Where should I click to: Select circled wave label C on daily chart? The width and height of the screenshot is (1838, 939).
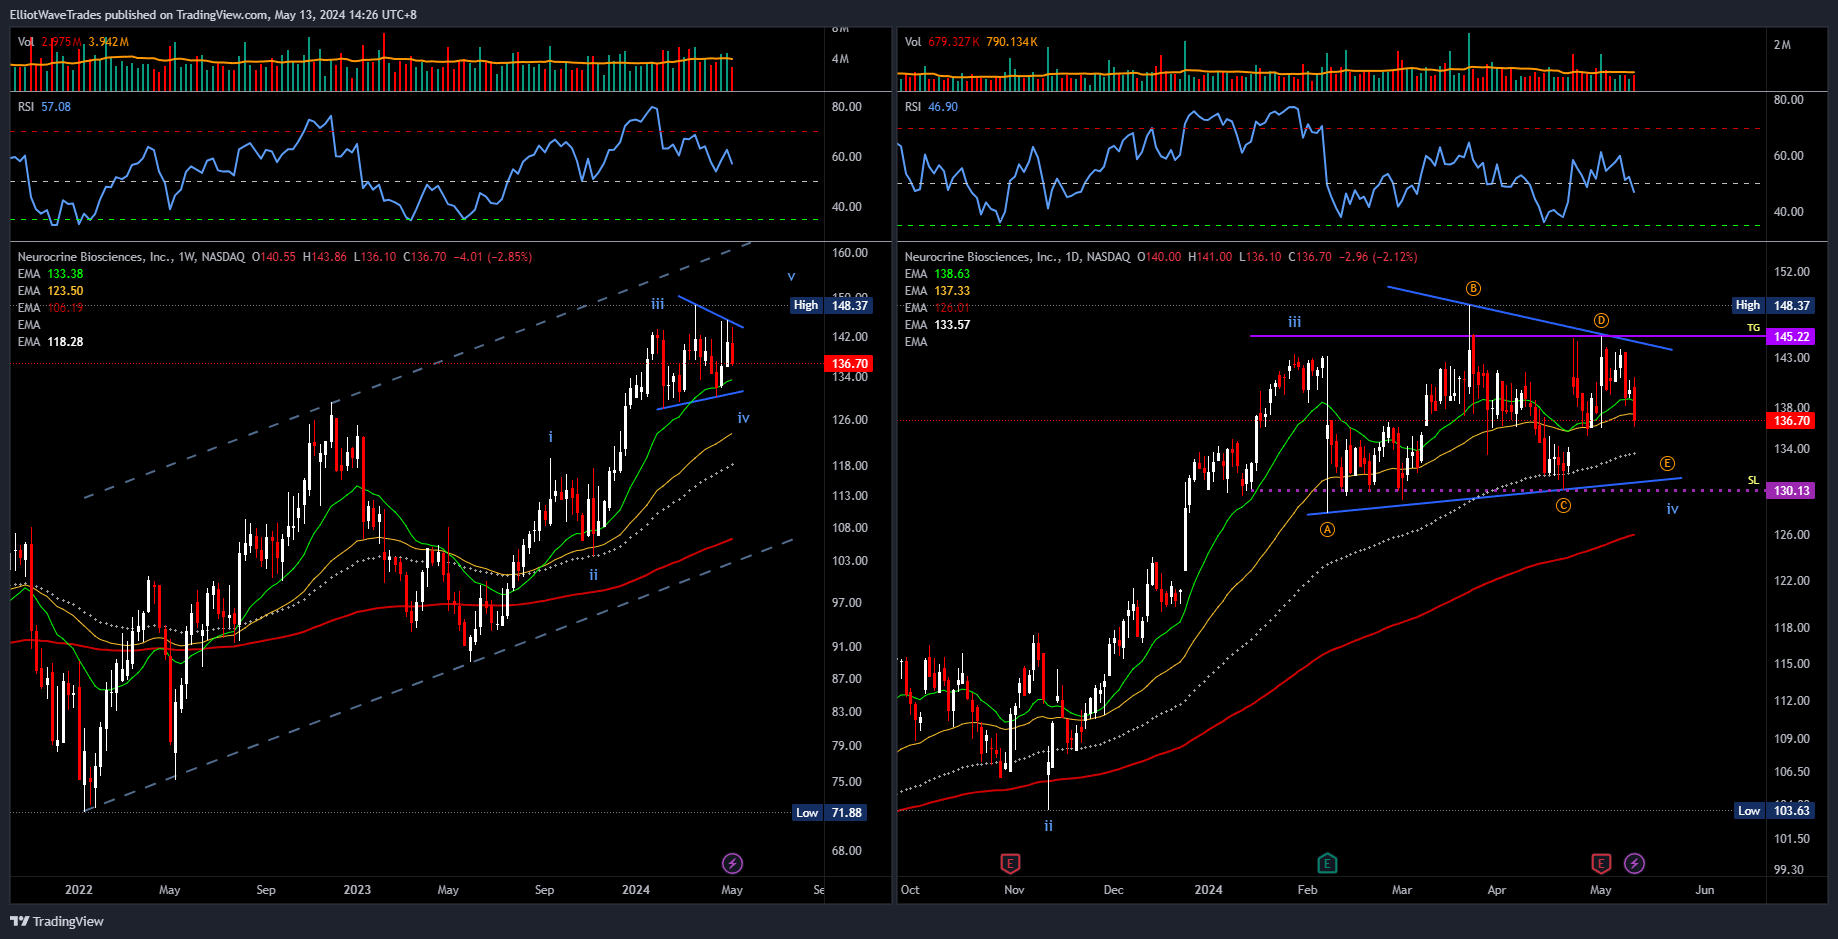[x=1563, y=506]
